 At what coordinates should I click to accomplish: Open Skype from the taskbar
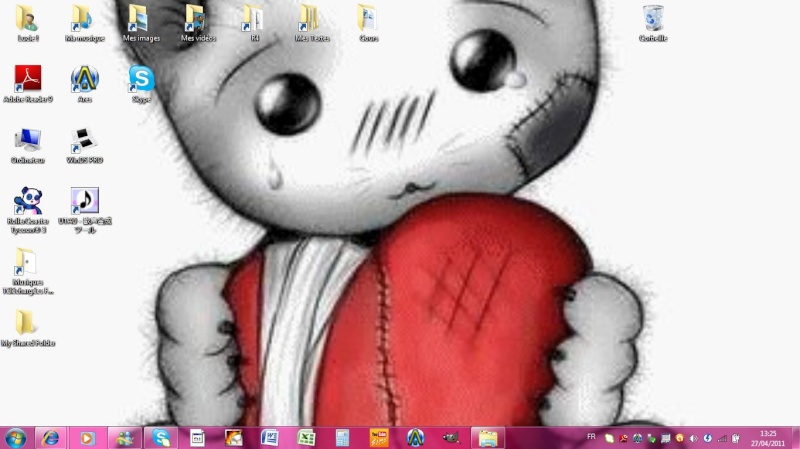[161, 438]
